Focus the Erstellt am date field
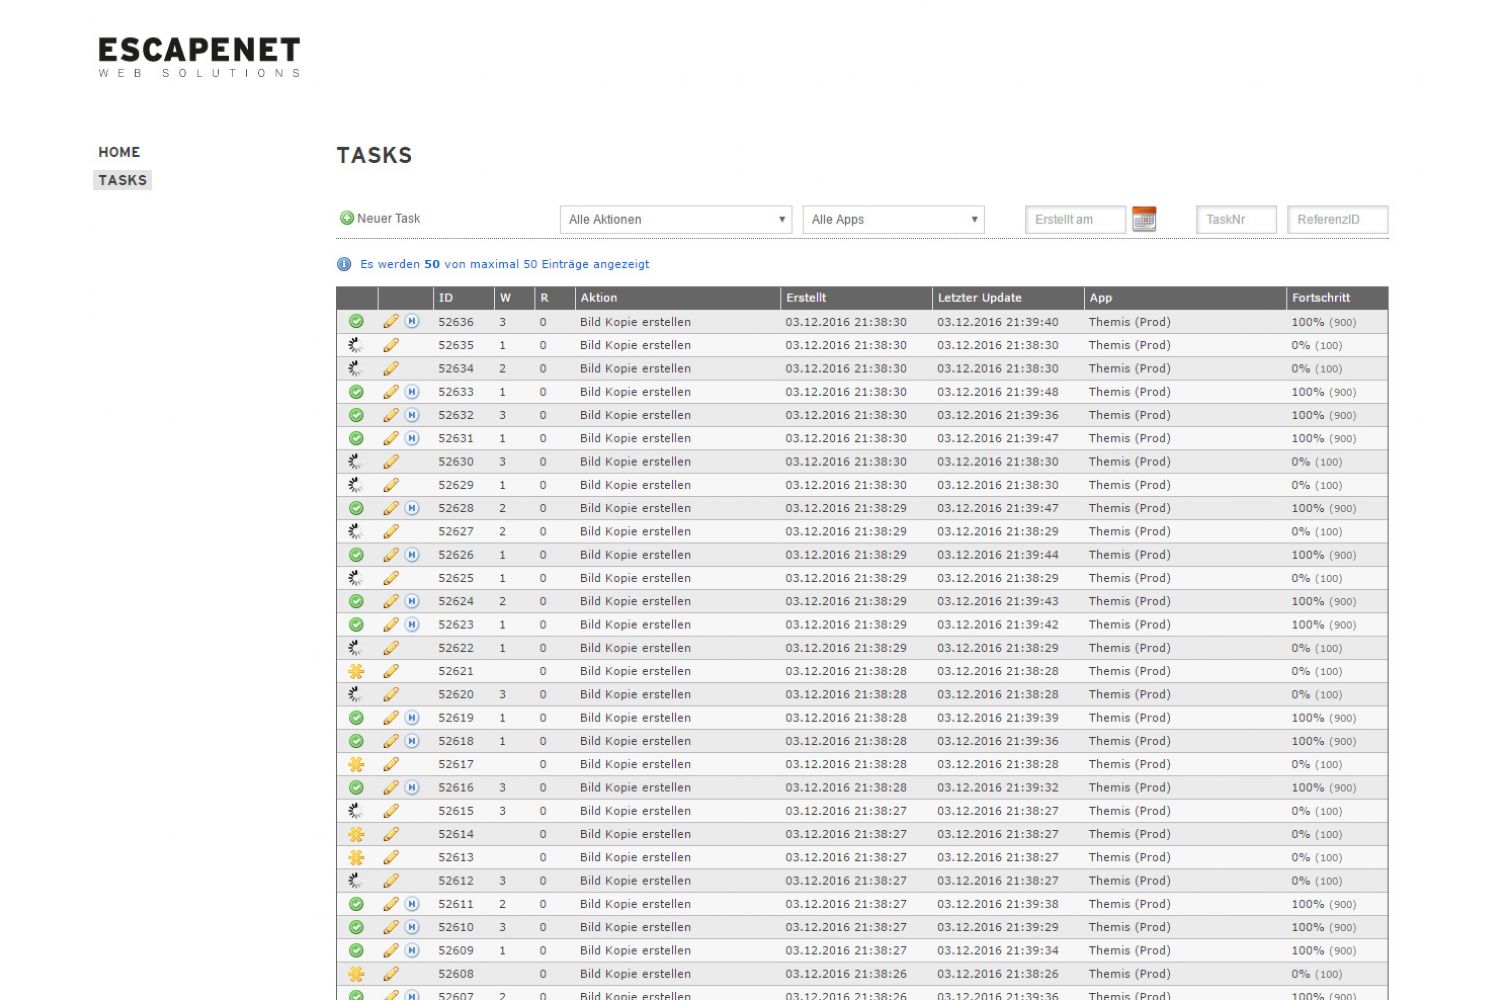 tap(1075, 220)
